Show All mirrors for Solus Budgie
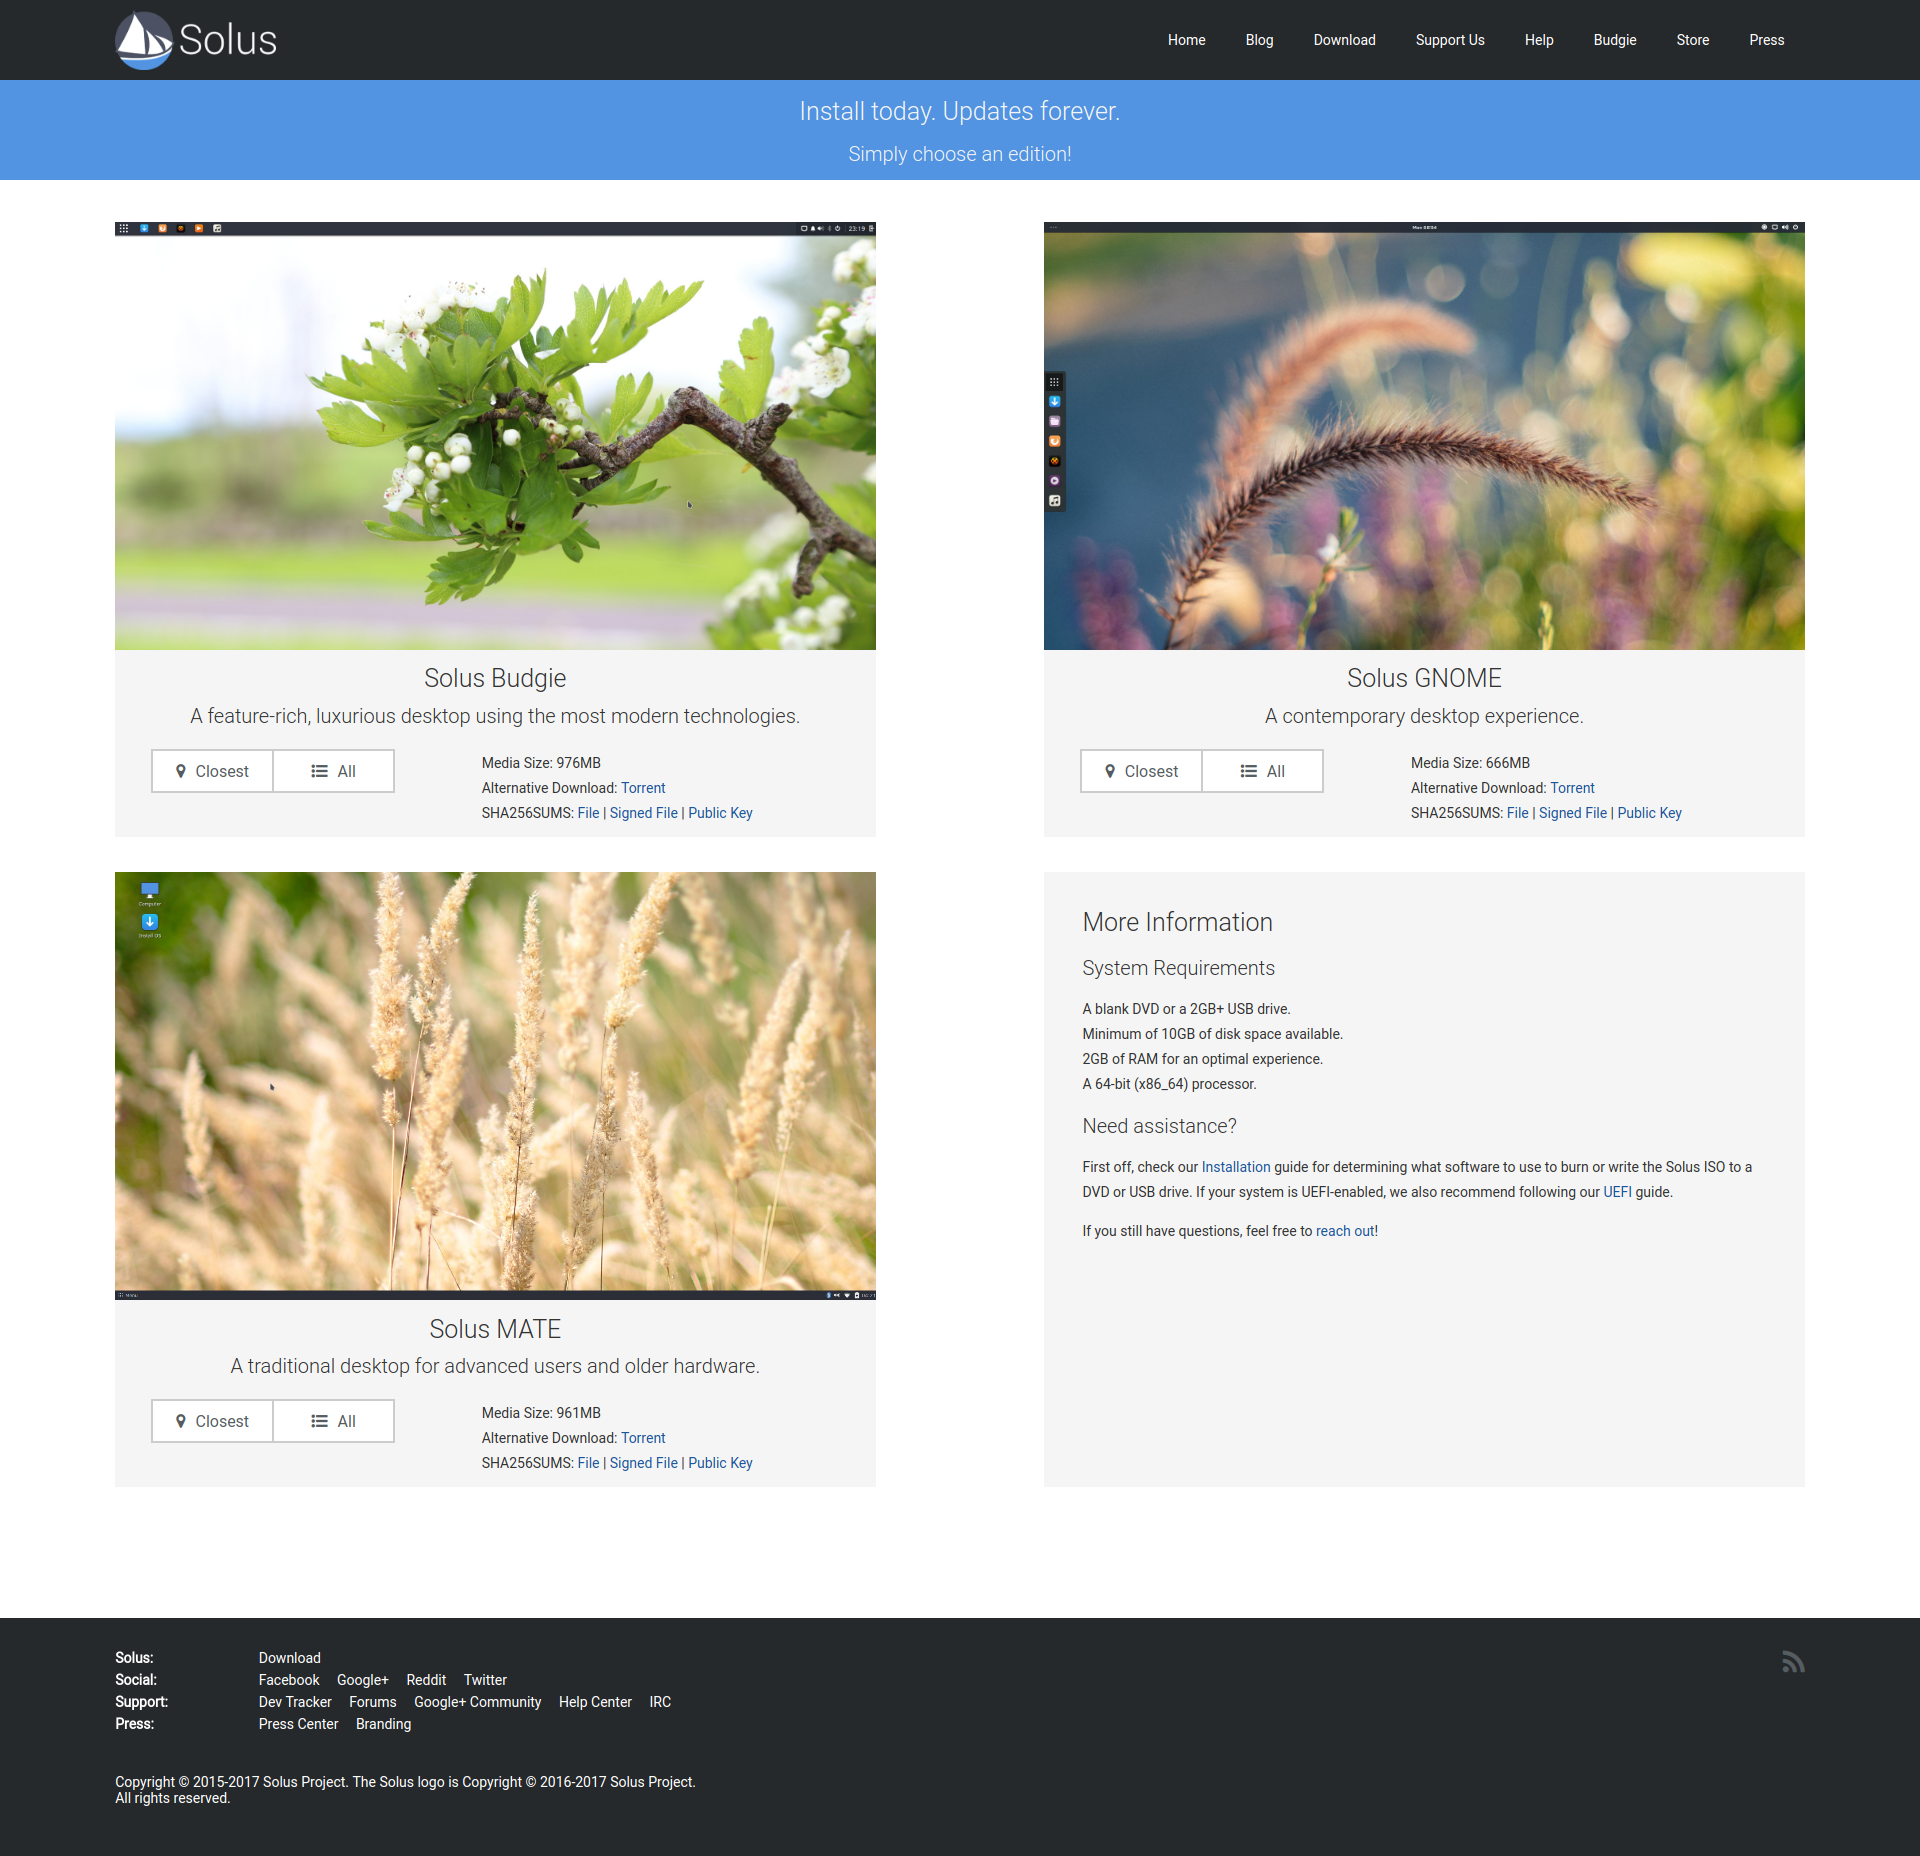1920x1856 pixels. pos(333,771)
